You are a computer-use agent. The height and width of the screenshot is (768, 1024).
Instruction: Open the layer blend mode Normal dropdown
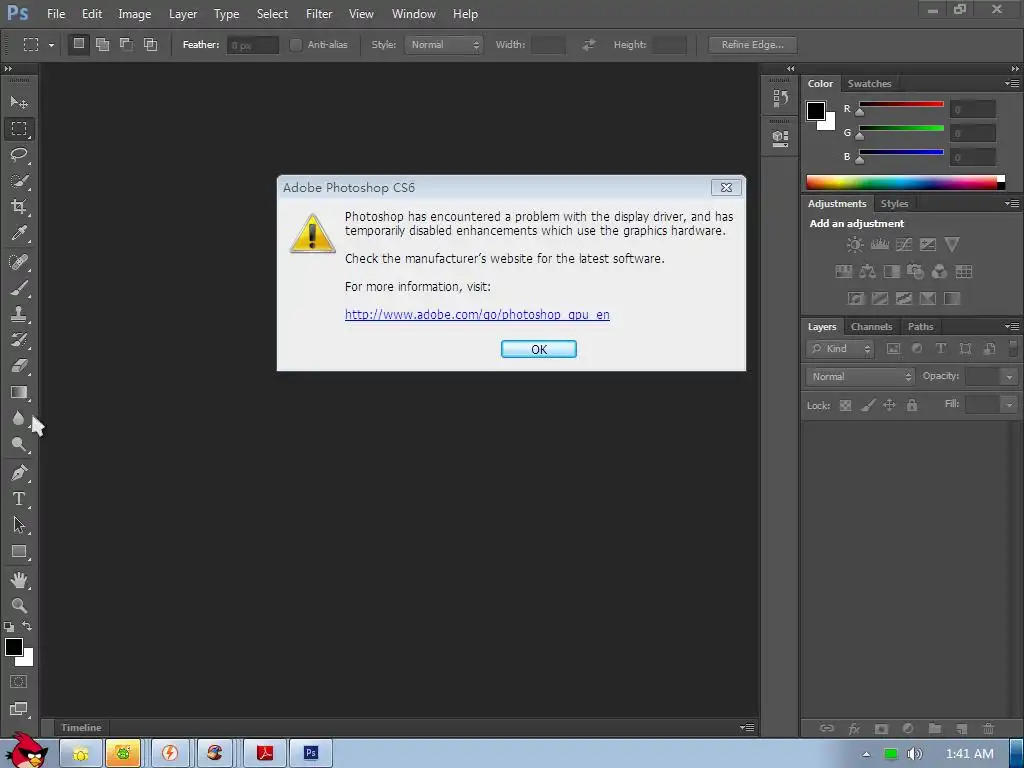(860, 376)
